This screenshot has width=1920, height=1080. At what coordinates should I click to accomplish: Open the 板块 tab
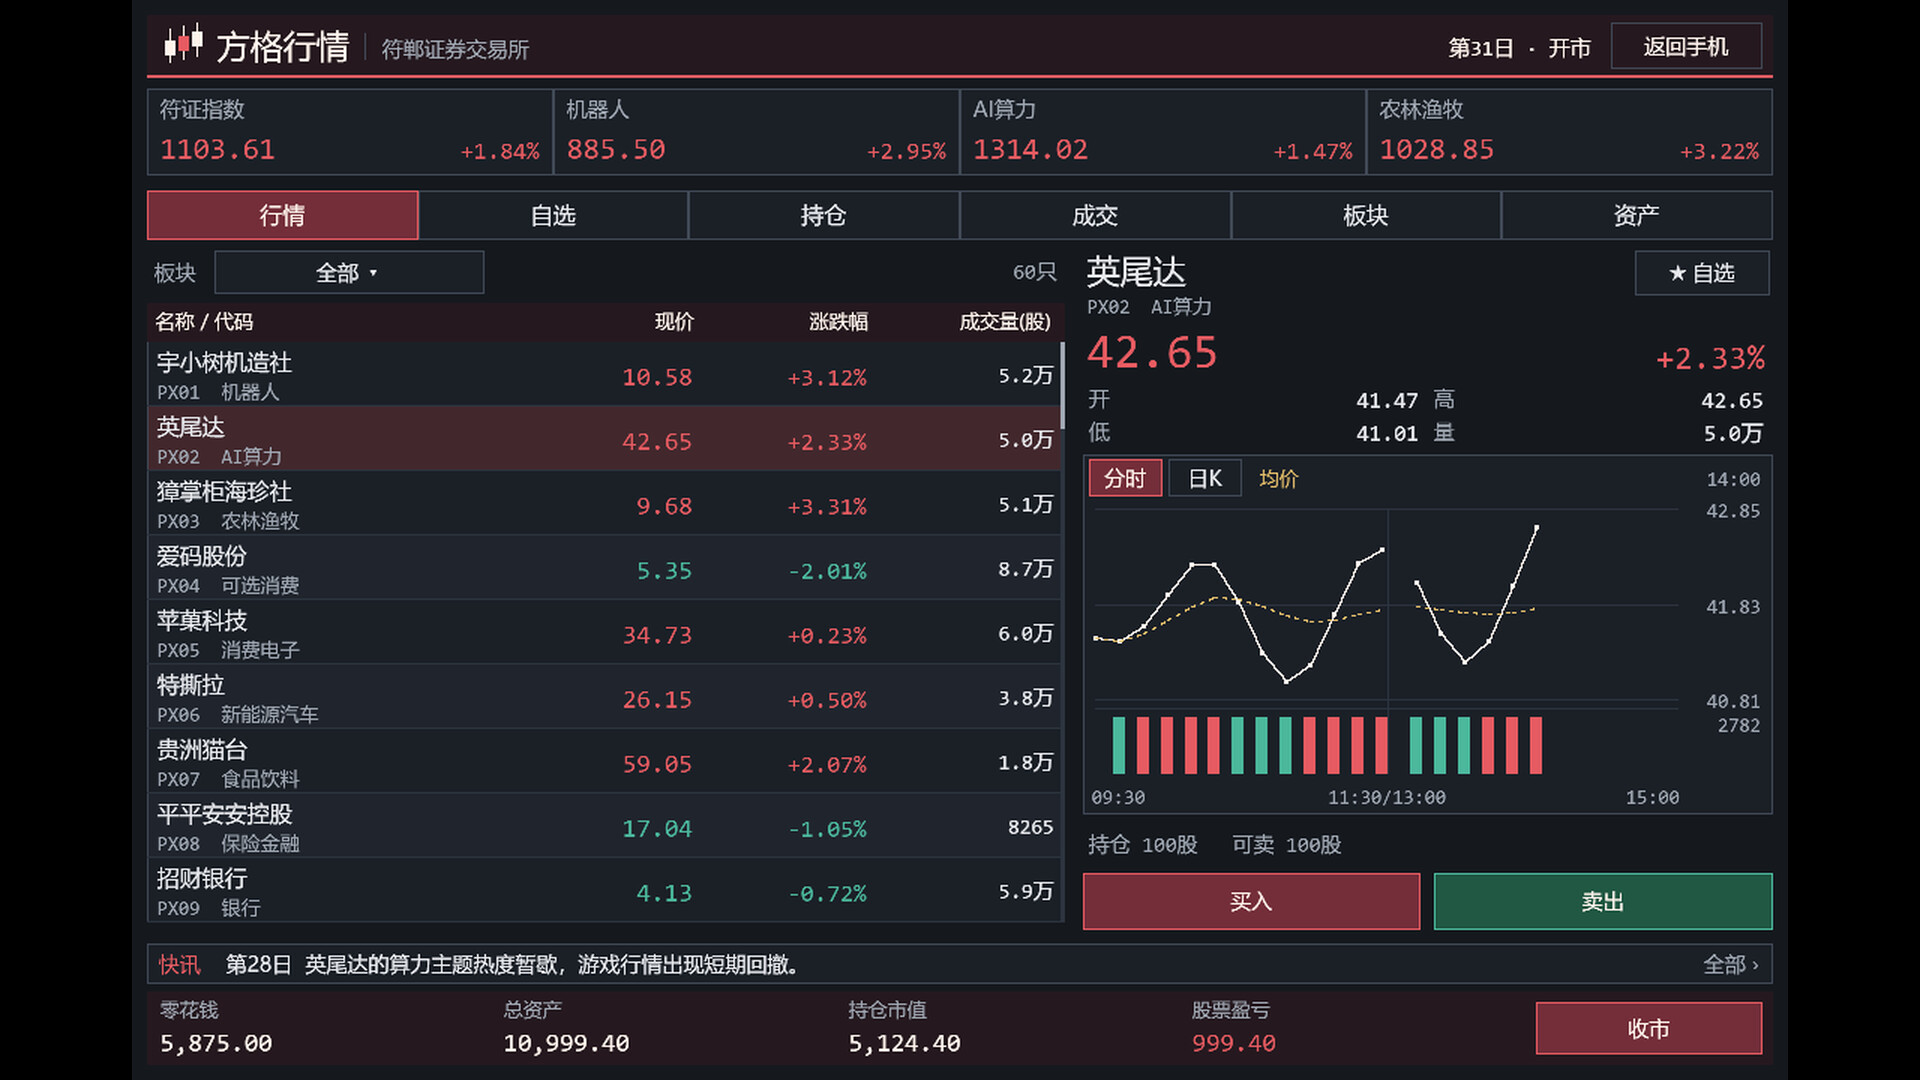(x=1366, y=215)
